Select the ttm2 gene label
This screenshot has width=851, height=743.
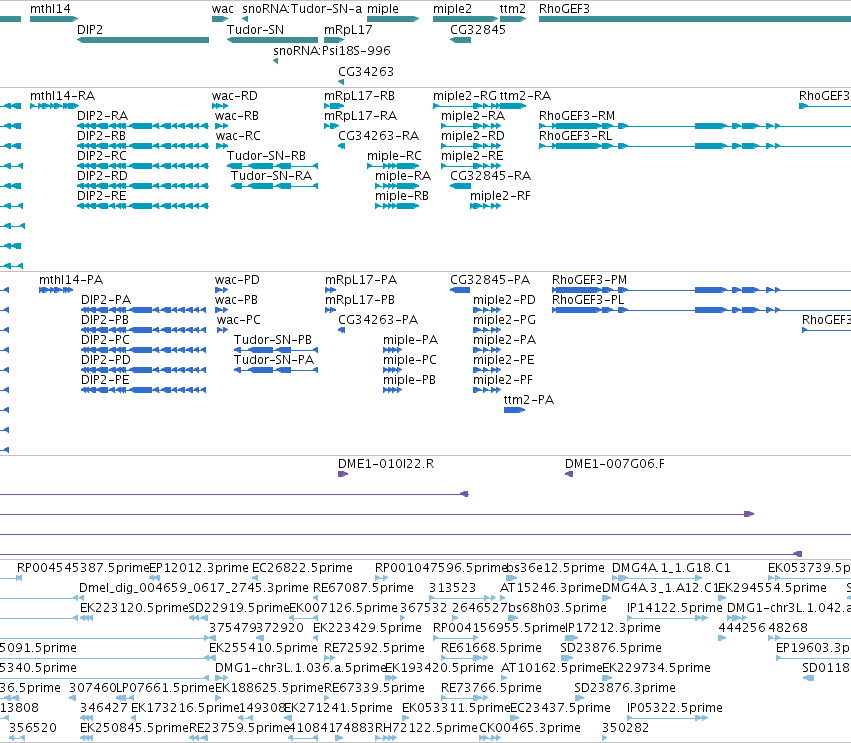click(x=513, y=9)
